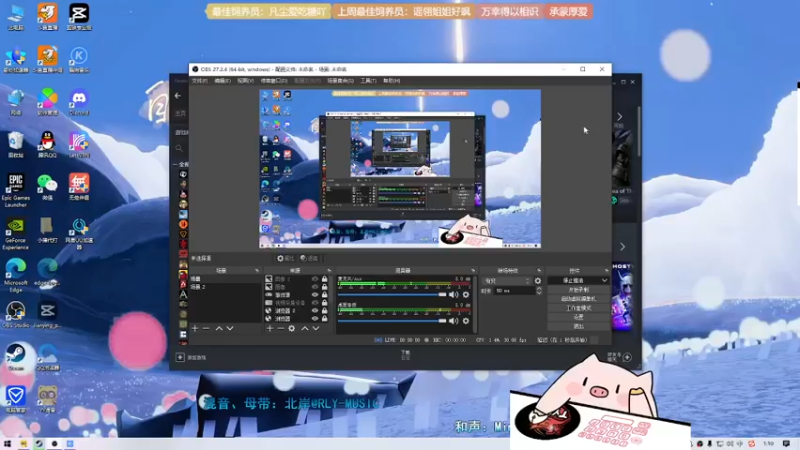Adjust the 麦克风/Aux volume slider
The width and height of the screenshot is (800, 450).
point(392,295)
